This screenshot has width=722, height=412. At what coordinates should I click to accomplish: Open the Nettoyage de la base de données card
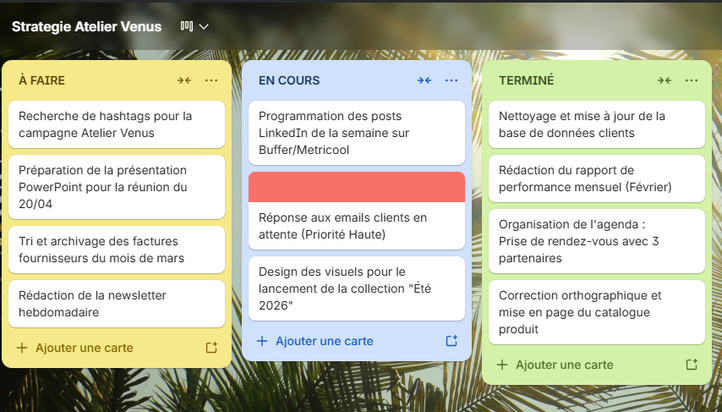(x=596, y=124)
